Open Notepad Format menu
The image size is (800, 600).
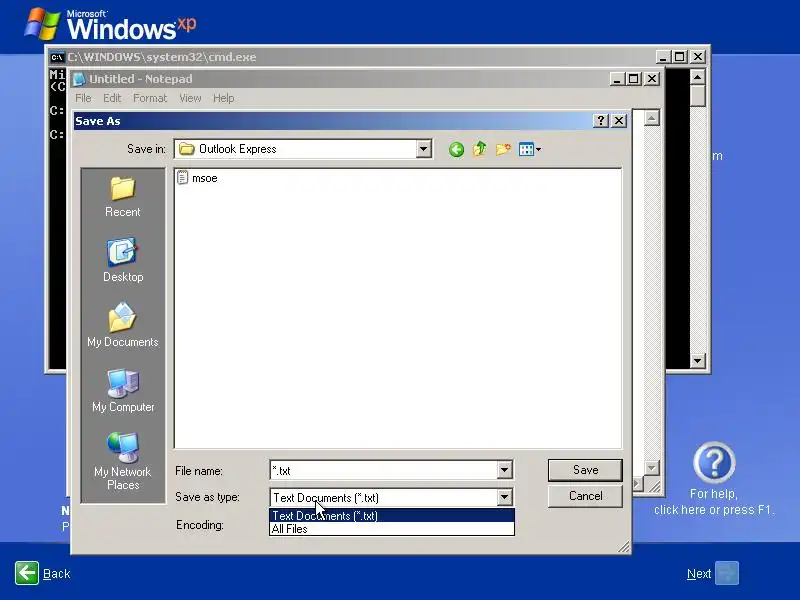(150, 98)
